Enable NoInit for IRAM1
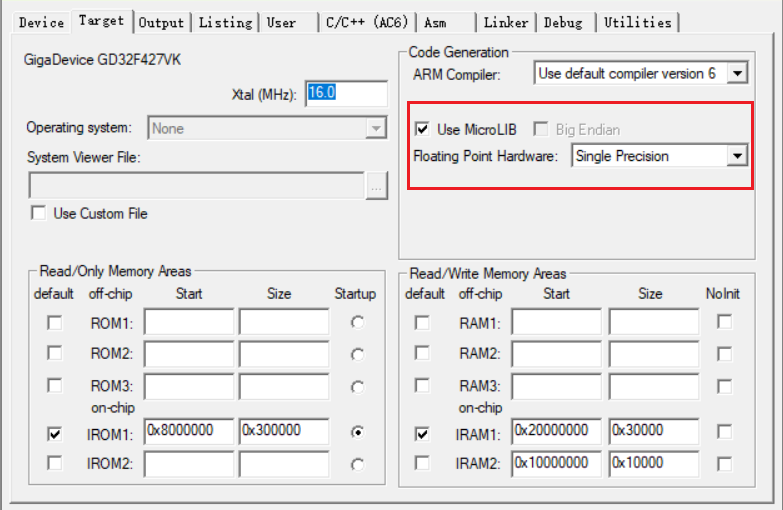 725,434
